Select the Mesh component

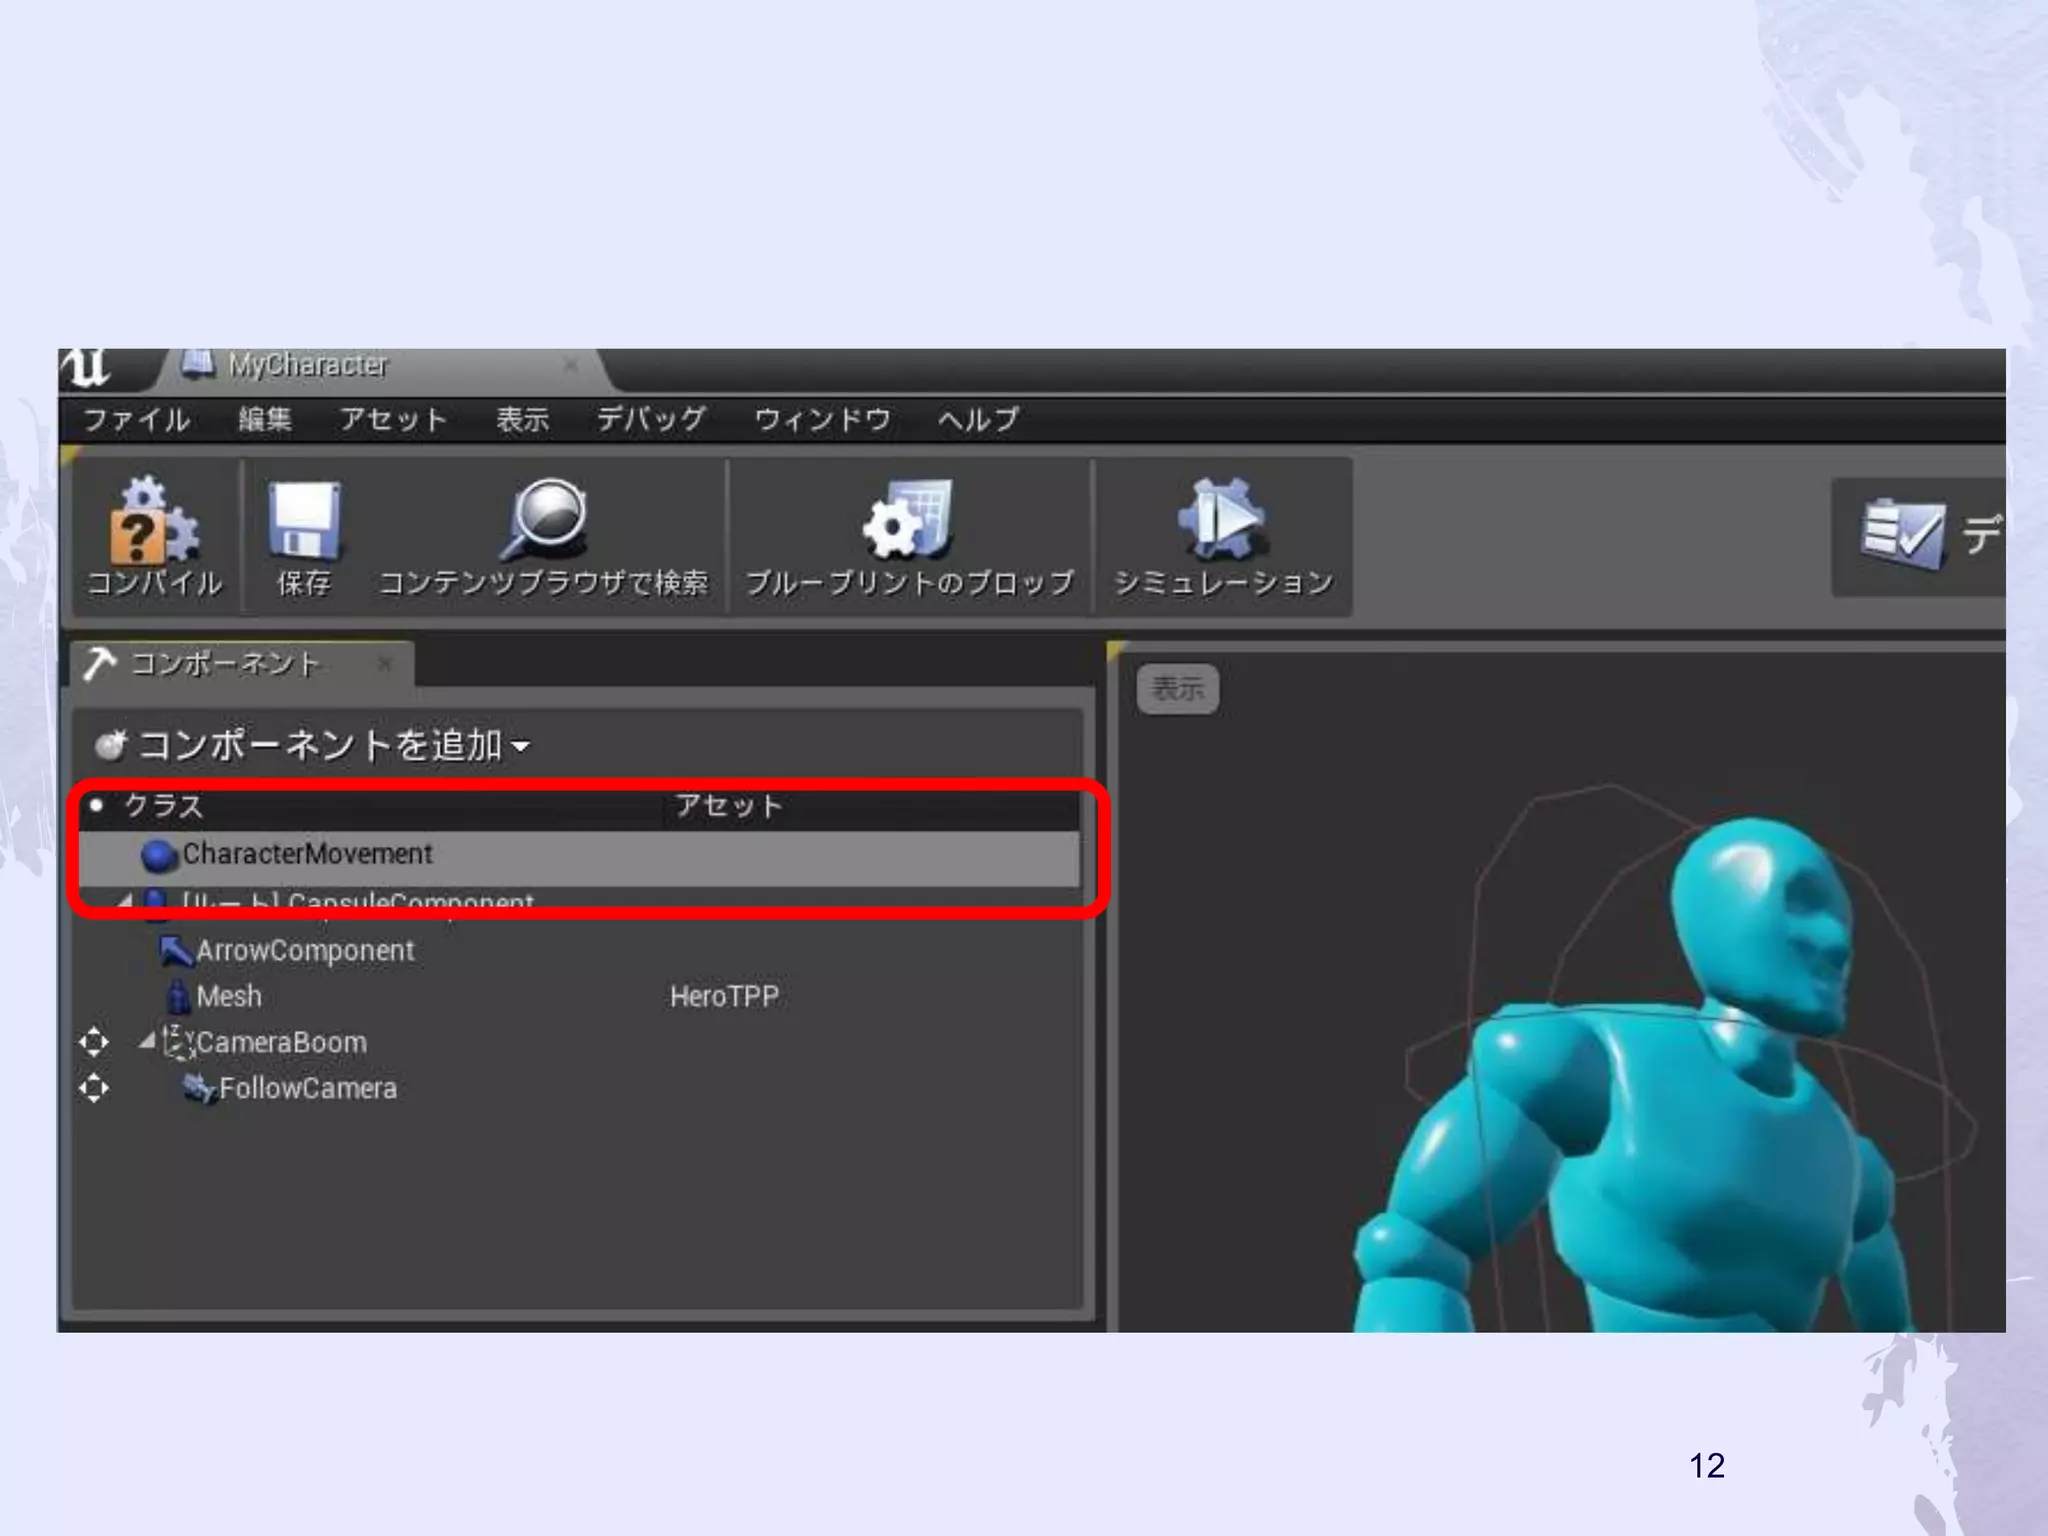[229, 996]
